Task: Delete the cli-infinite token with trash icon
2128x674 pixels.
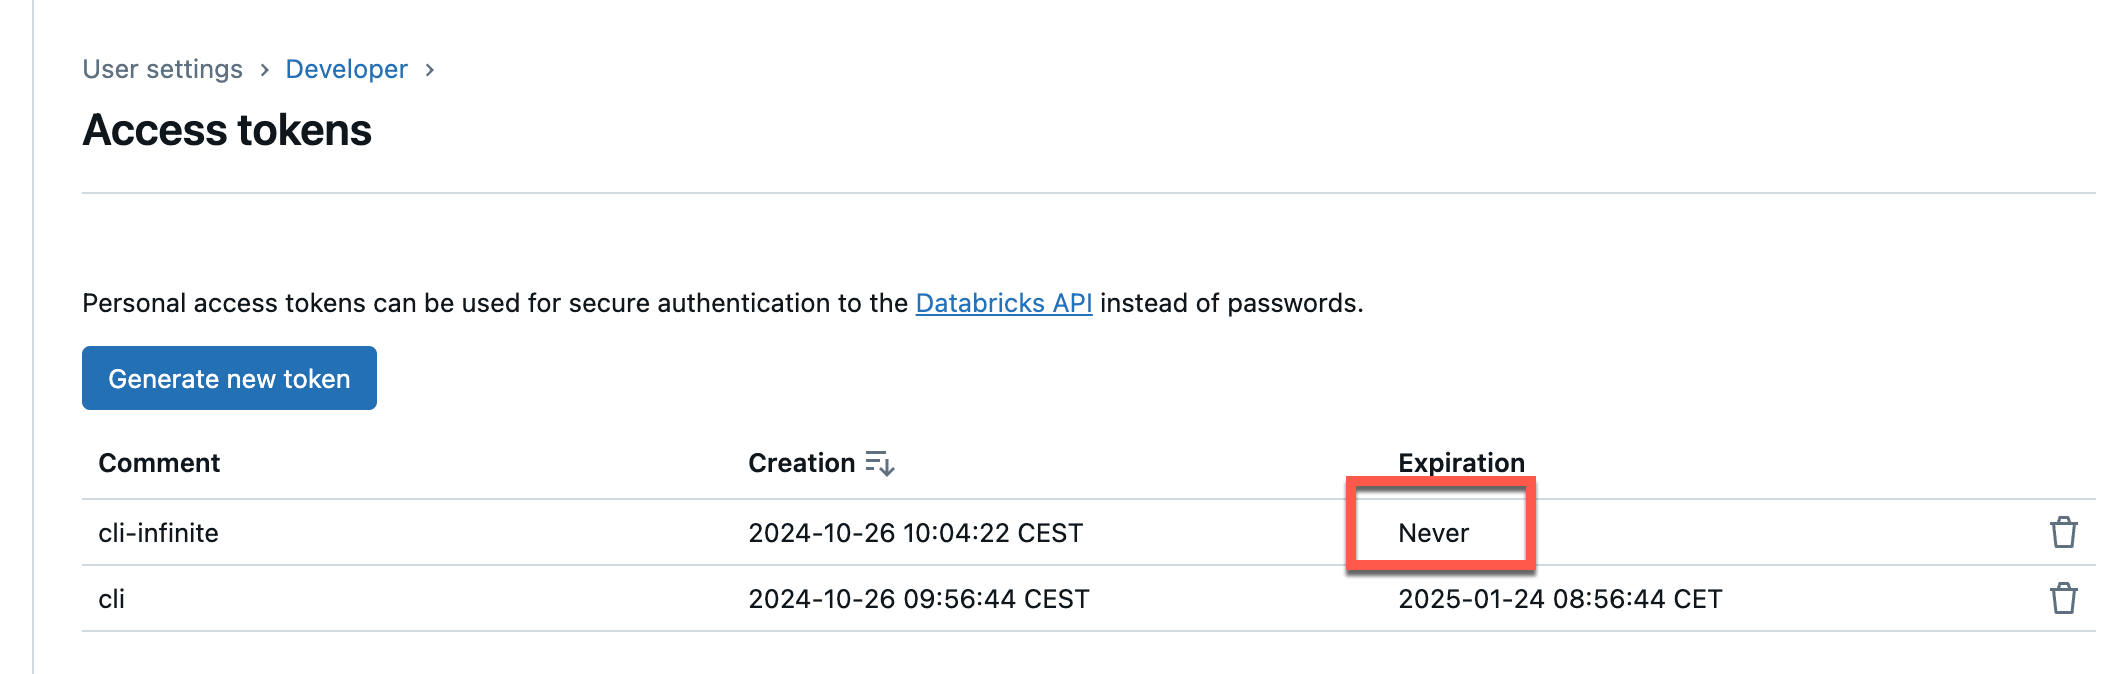Action: (x=2063, y=532)
